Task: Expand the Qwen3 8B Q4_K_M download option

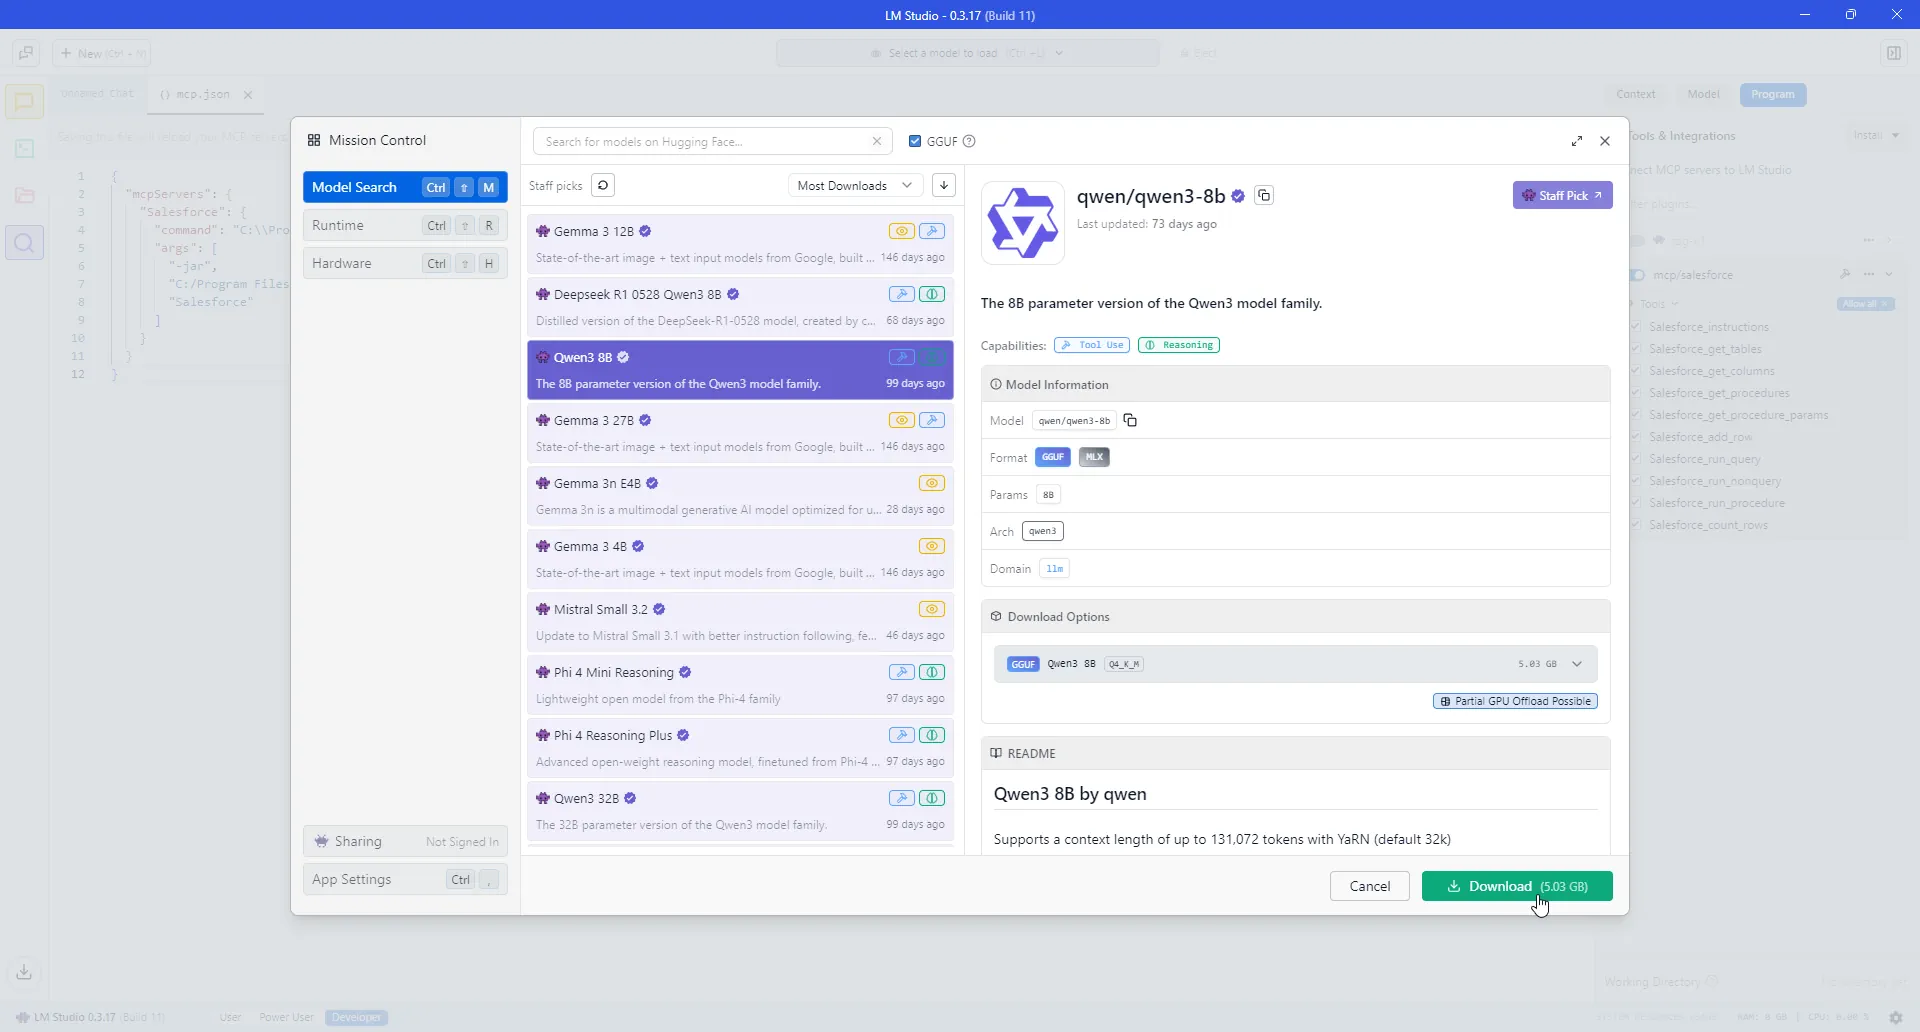Action: [1577, 664]
